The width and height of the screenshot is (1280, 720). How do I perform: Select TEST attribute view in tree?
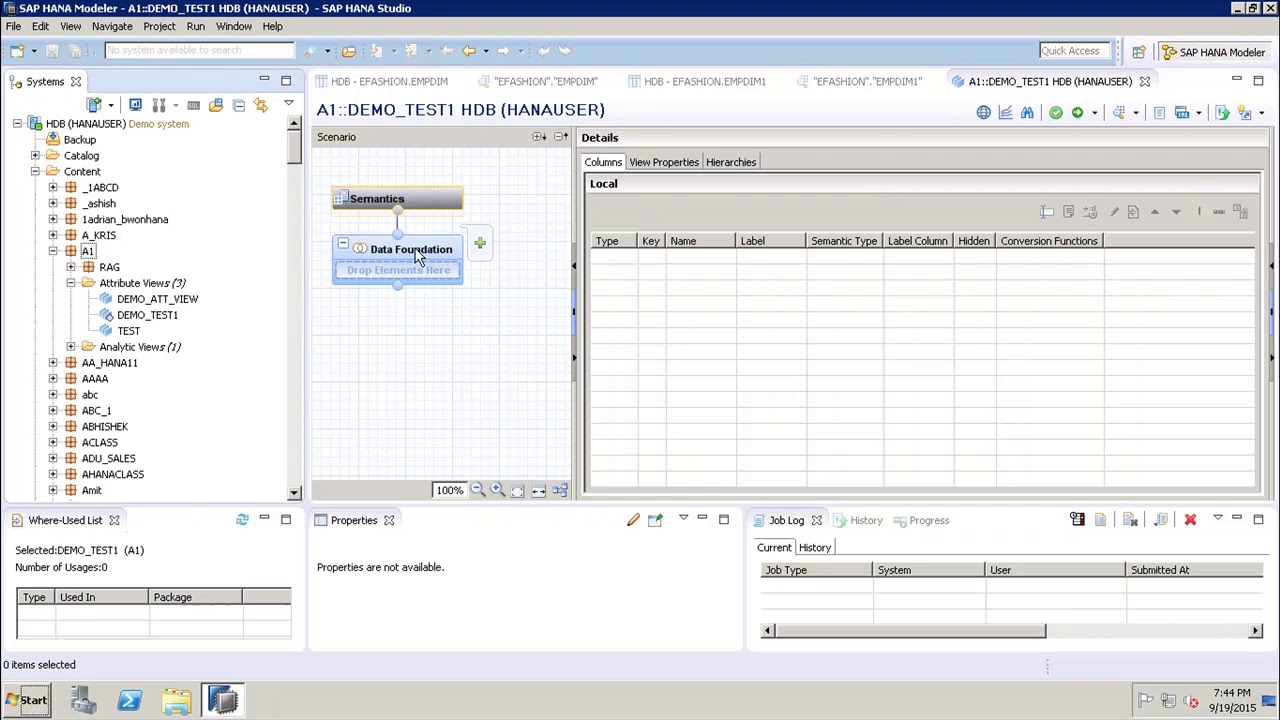pos(128,331)
